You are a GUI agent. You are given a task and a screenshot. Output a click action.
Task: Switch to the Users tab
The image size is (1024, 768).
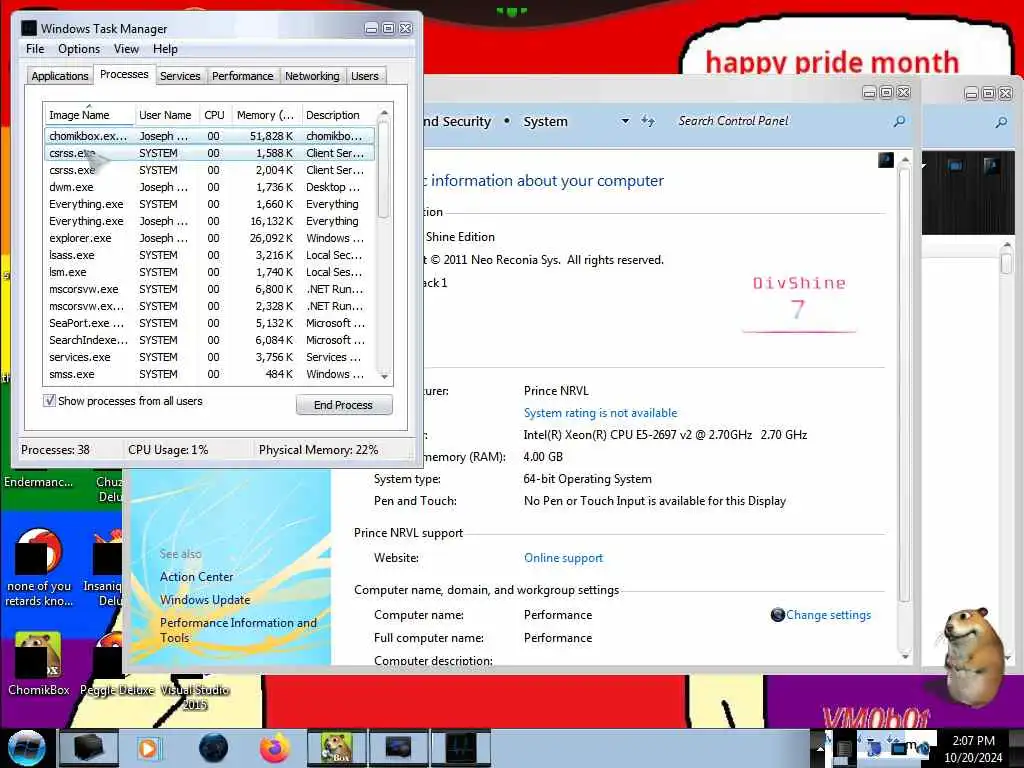coord(364,76)
